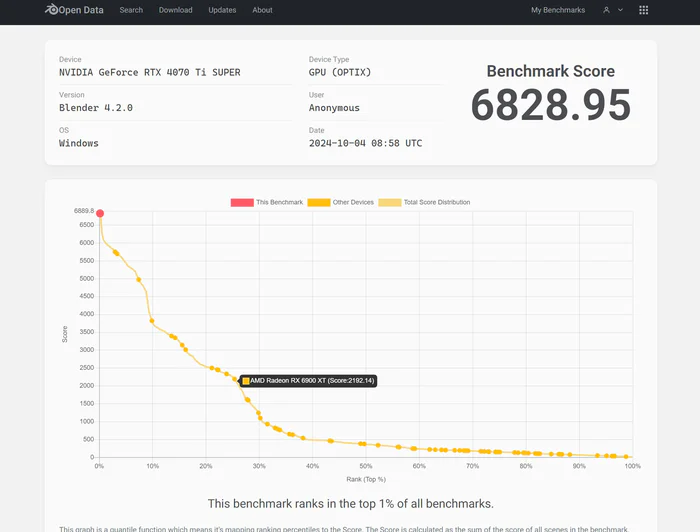Click the user account icon
Screen dimensions: 700x532
[606, 10]
